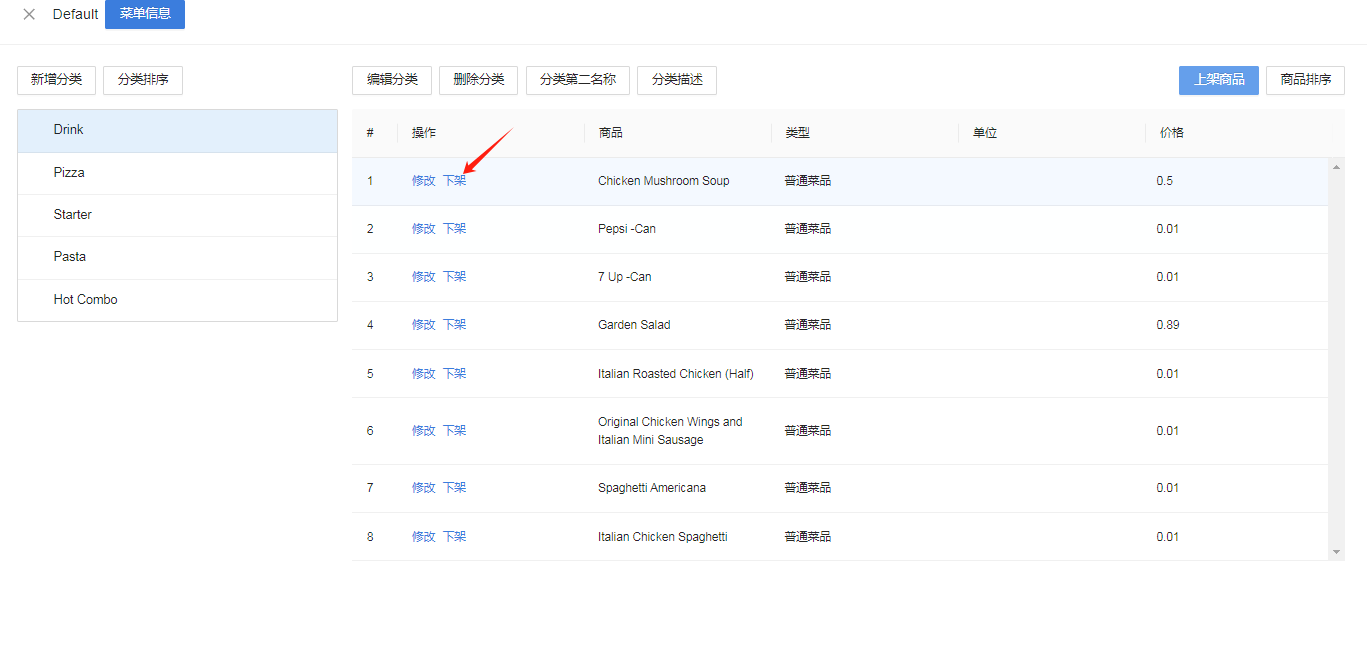
Task: Click 修改 for 7 Up -Can
Action: coord(424,277)
